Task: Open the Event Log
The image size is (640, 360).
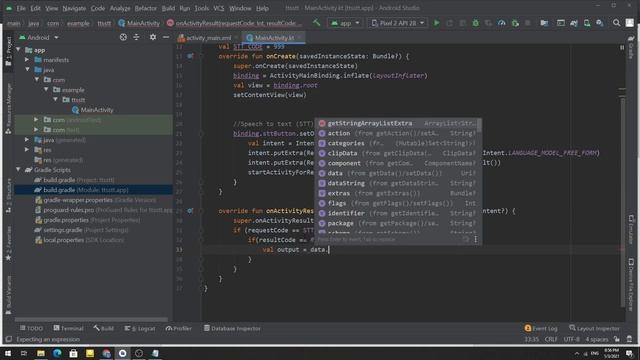Action: [541, 328]
